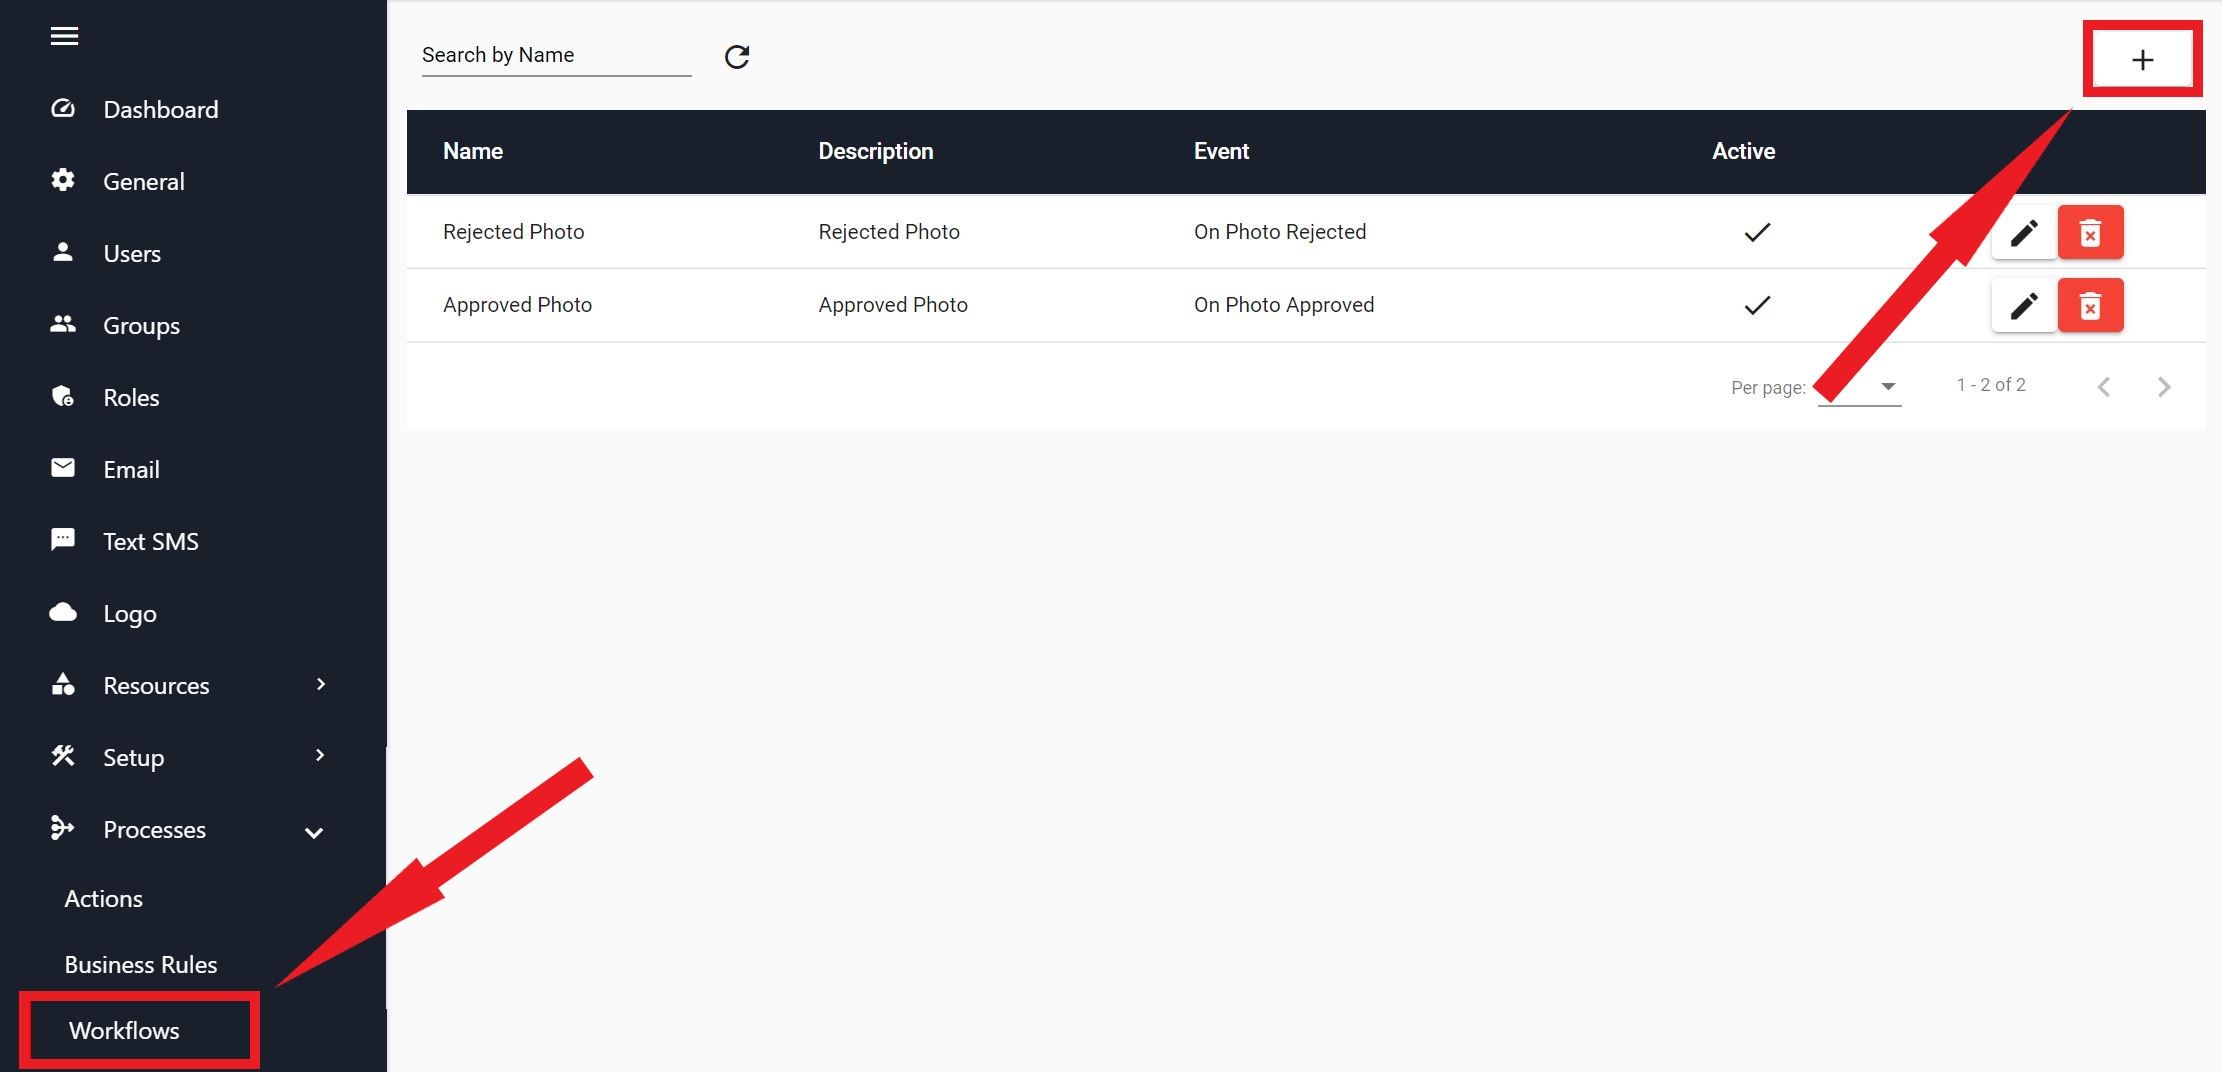Refresh the workflows list
Image resolution: width=2222 pixels, height=1072 pixels.
click(737, 57)
